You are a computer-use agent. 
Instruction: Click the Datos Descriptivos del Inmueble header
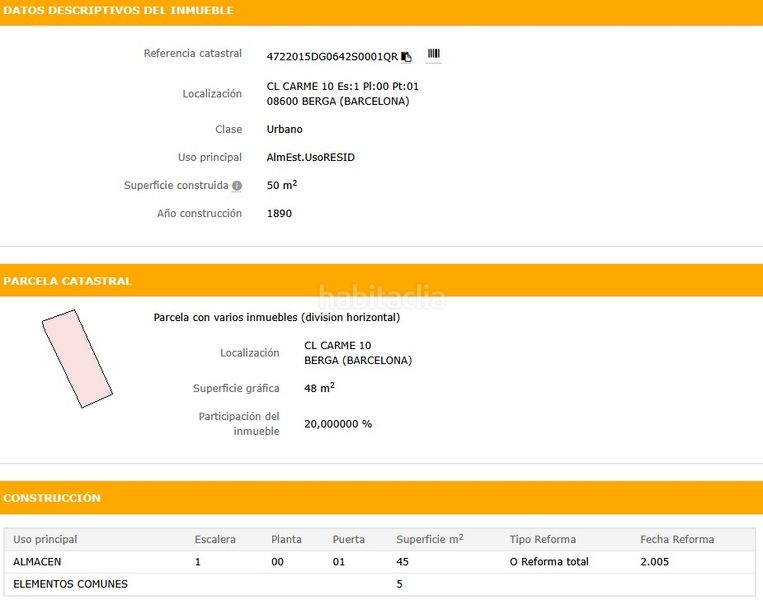coord(118,10)
